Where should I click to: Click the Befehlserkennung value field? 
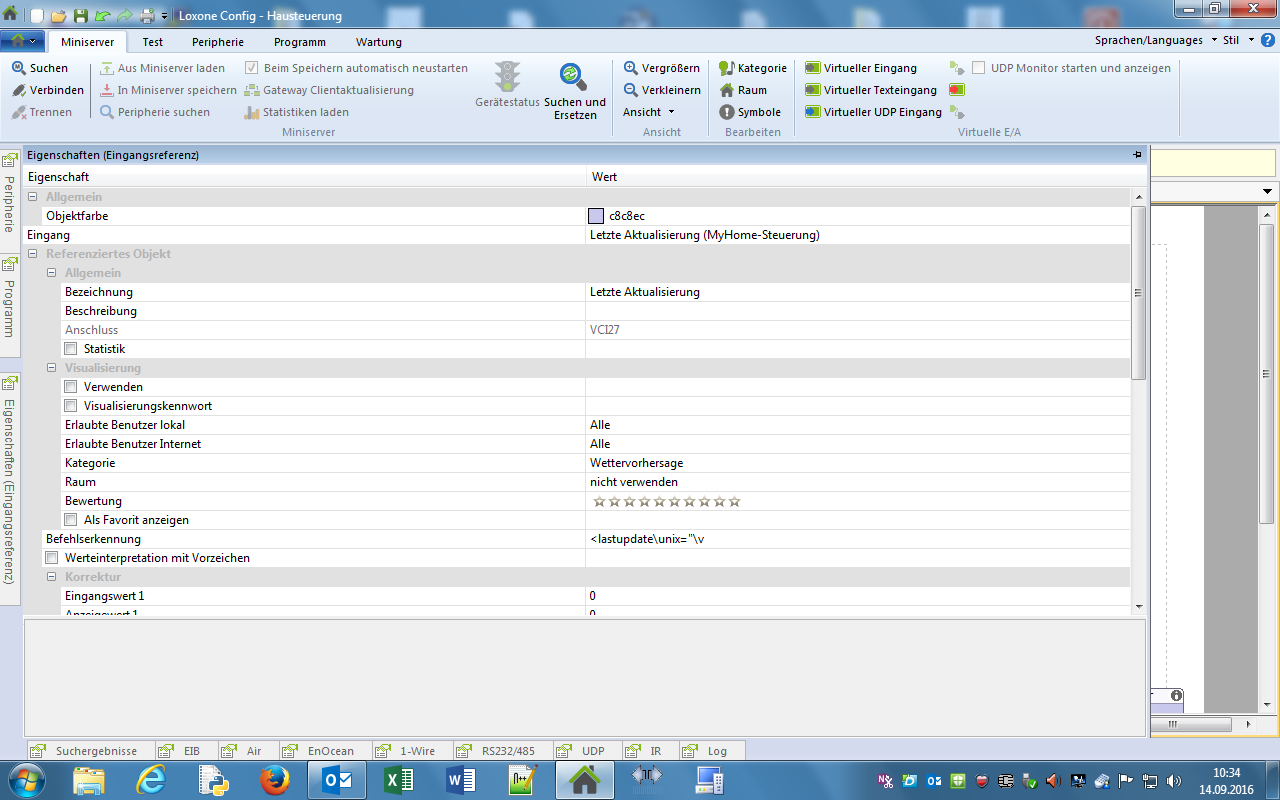tap(857, 539)
